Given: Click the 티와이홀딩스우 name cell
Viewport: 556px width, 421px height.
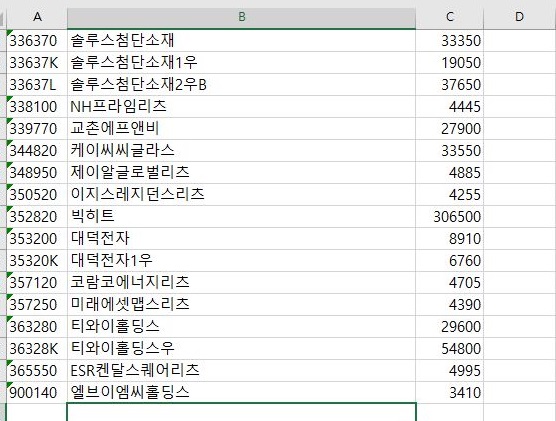Looking at the screenshot, I should (x=241, y=349).
